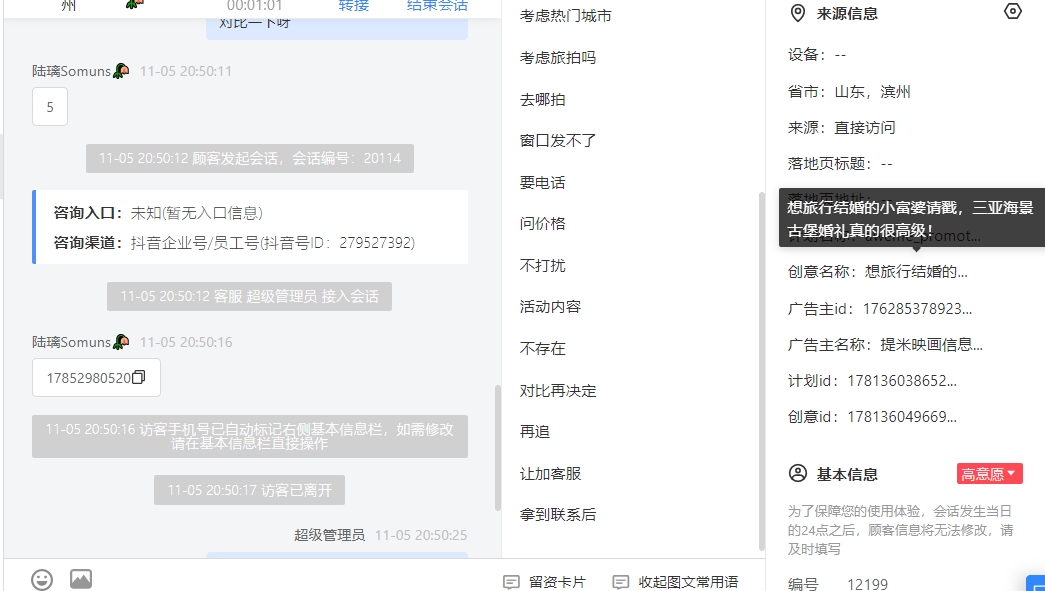Viewport: 1045px width, 591px height.
Task: Click the 广告主id value 176285378923…
Action: point(917,308)
